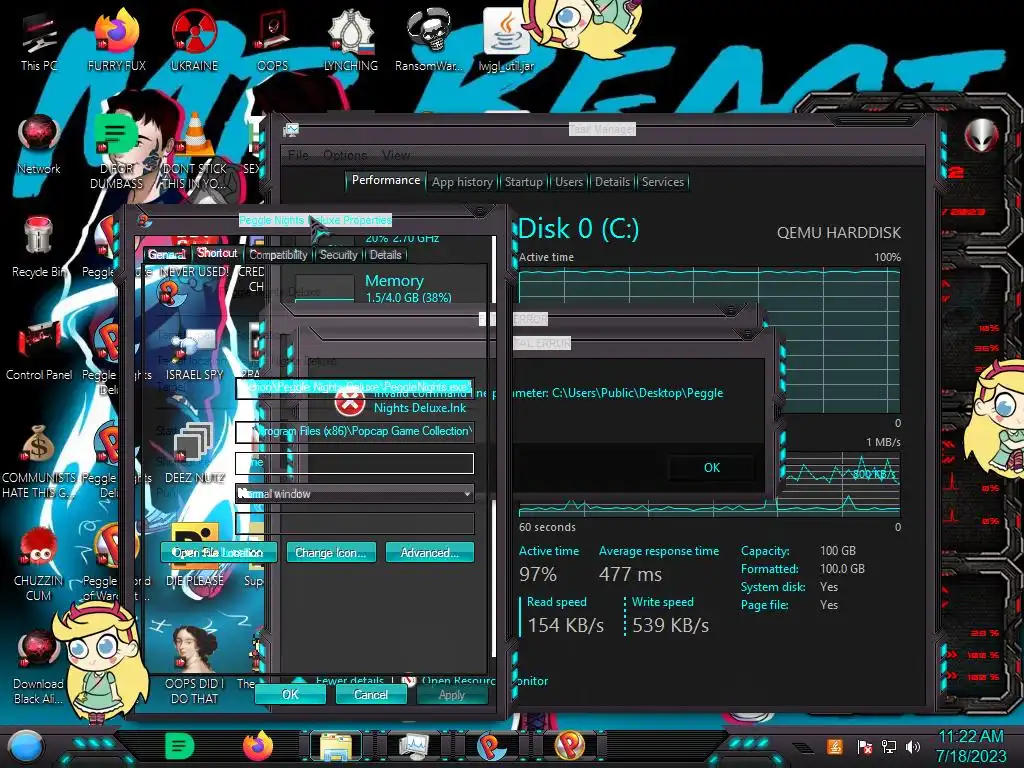
Task: Switch to Task Manager's Details tab
Action: pyautogui.click(x=612, y=182)
